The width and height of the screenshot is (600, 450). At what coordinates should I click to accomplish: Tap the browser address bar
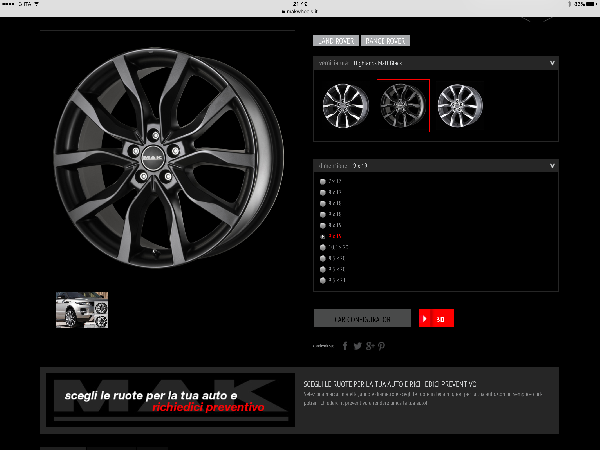pyautogui.click(x=300, y=11)
